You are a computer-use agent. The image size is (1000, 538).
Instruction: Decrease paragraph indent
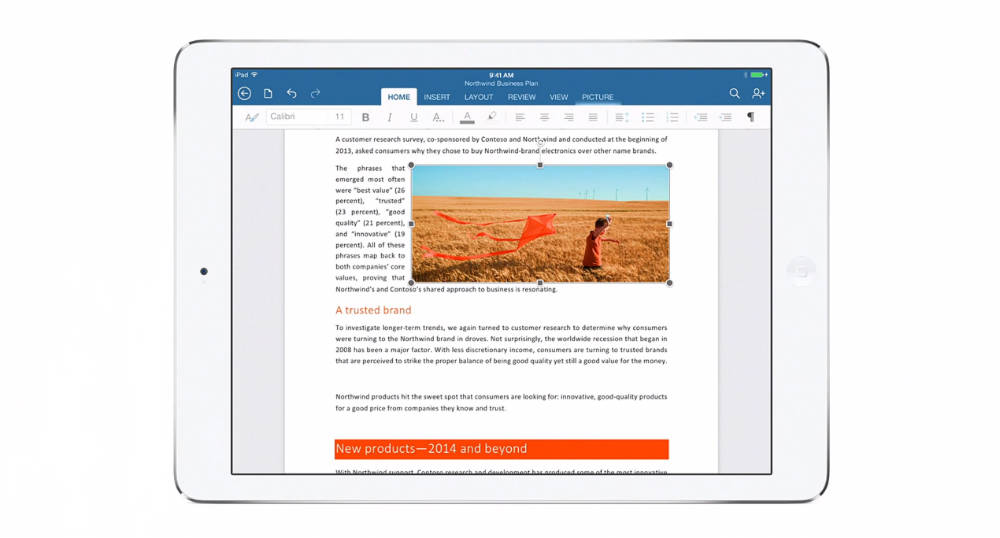pos(701,117)
